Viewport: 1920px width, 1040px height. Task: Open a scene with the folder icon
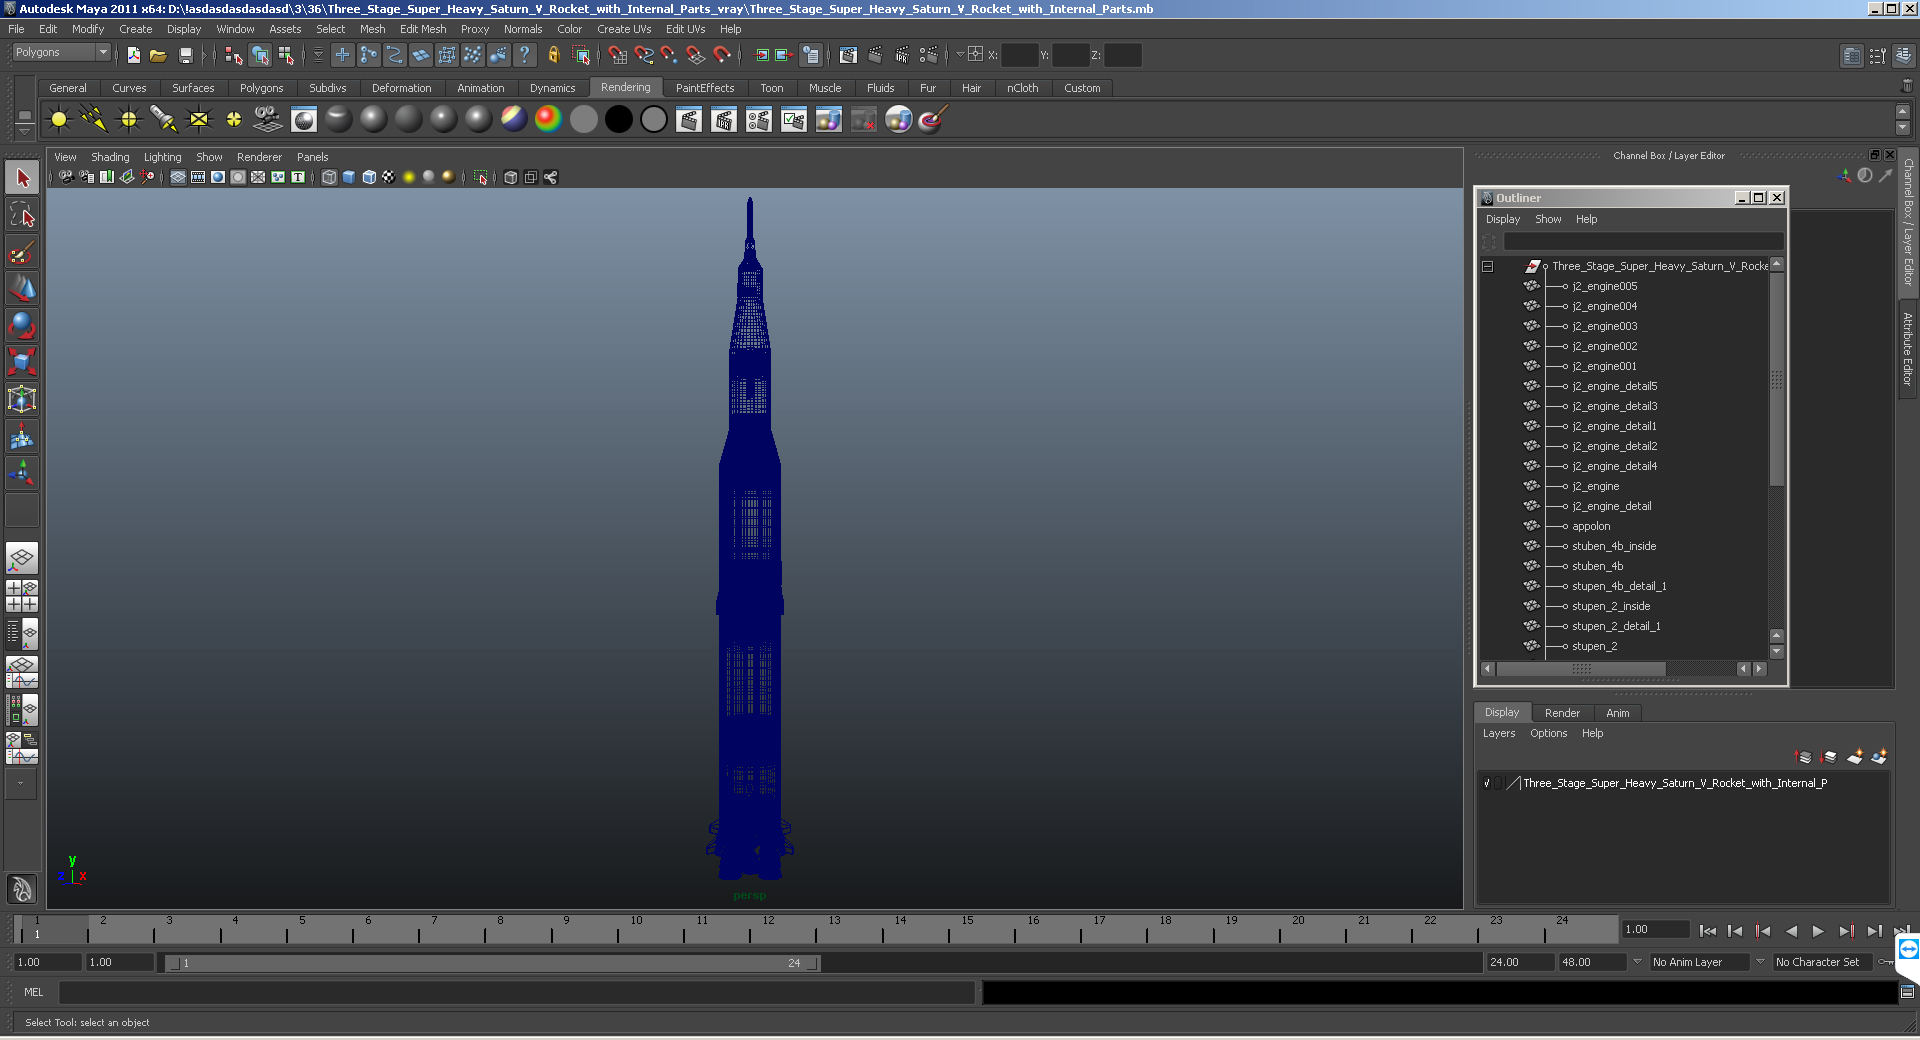(x=158, y=55)
